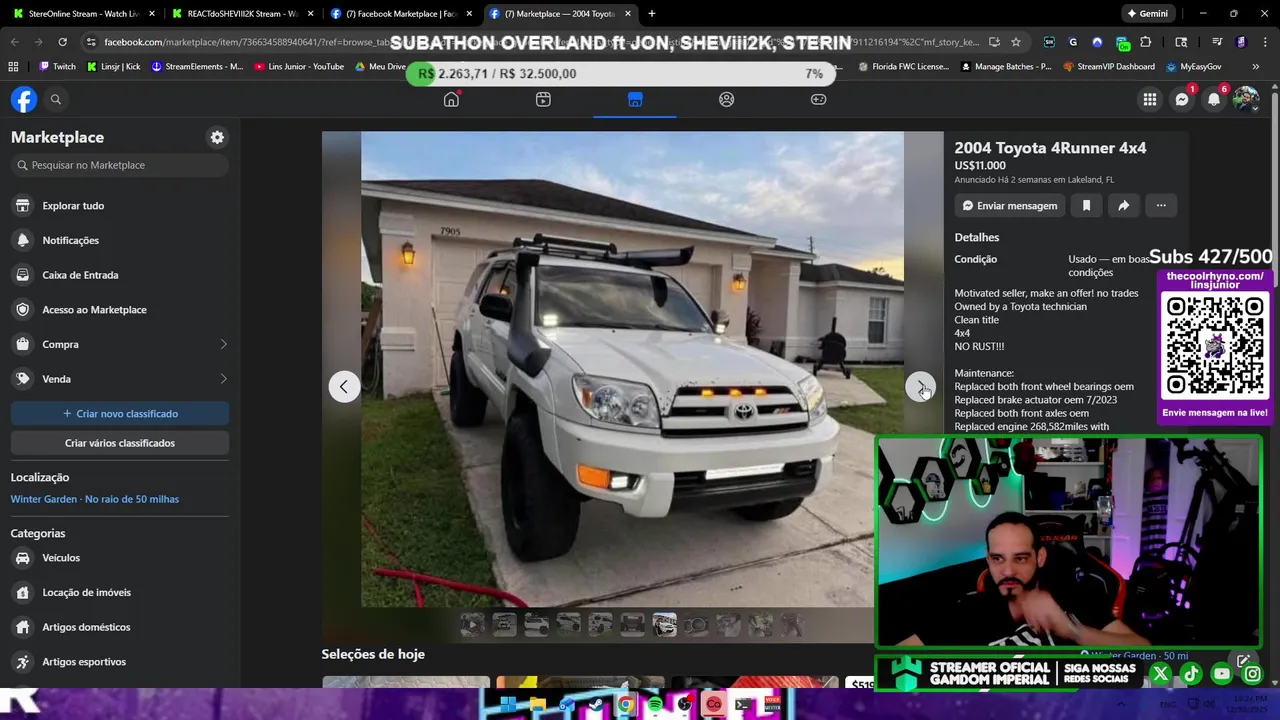Go back with browser back arrow
1280x720 pixels.
pos(14,42)
